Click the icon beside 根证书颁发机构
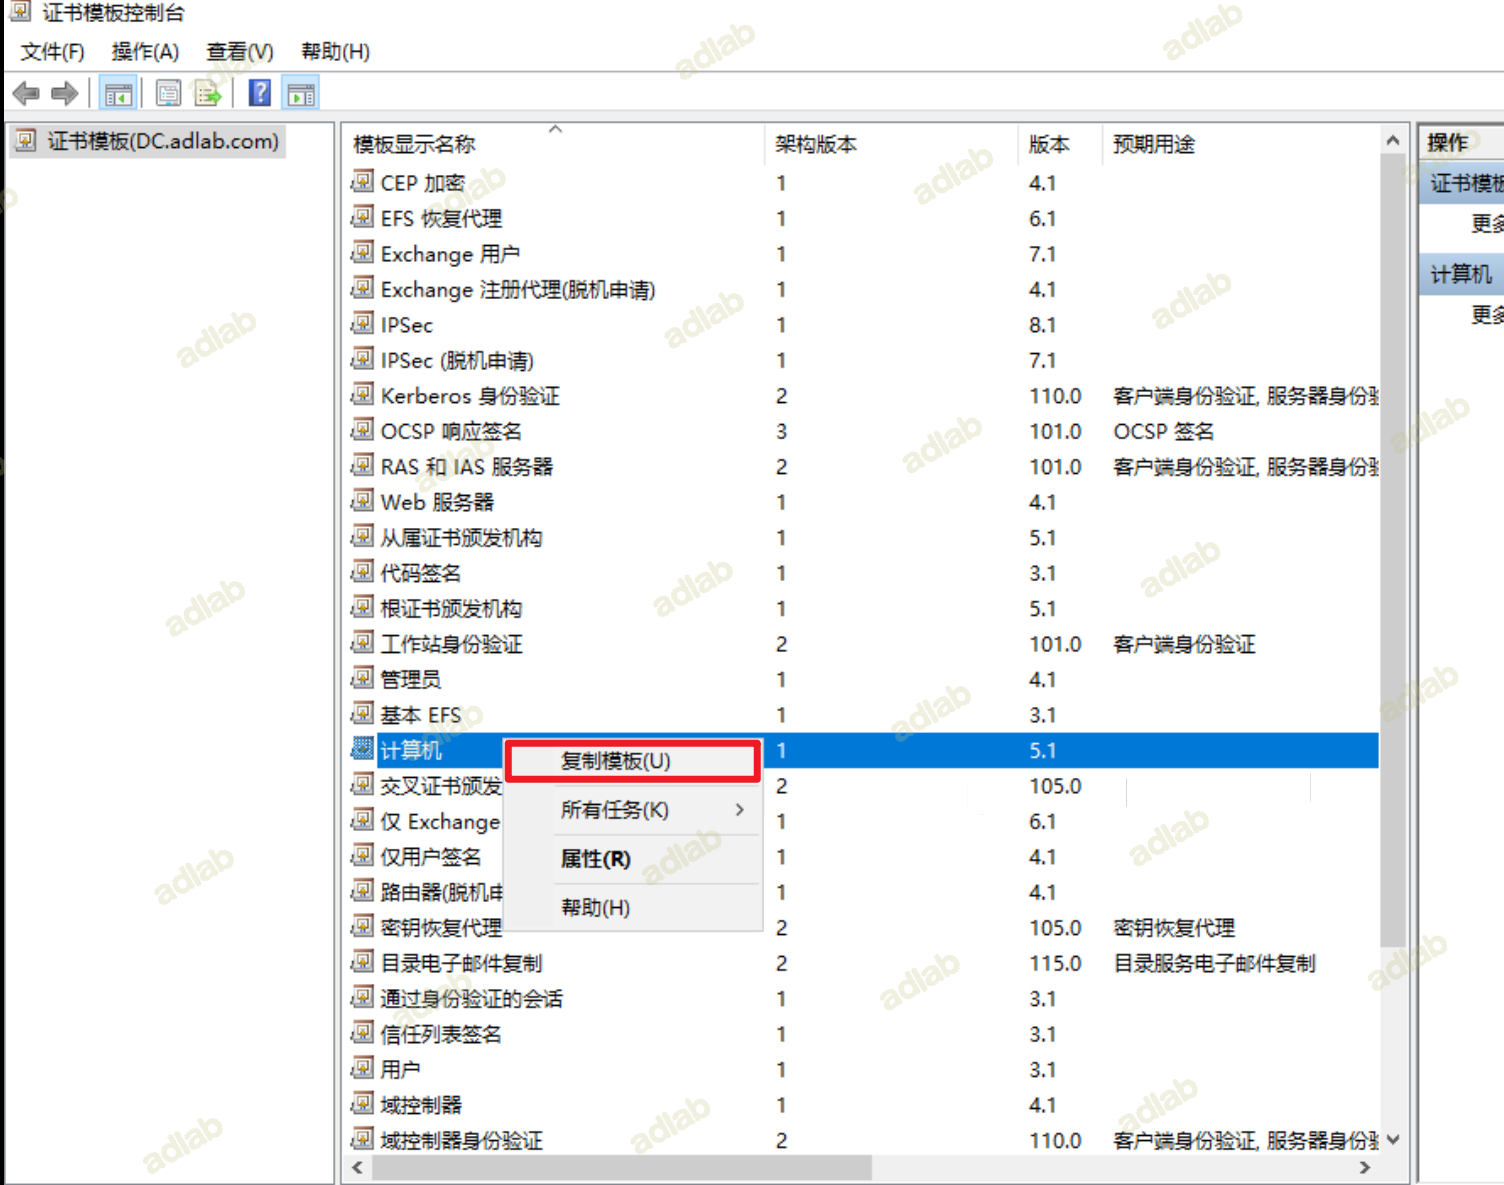Screen dimensions: 1504x1185 point(362,608)
